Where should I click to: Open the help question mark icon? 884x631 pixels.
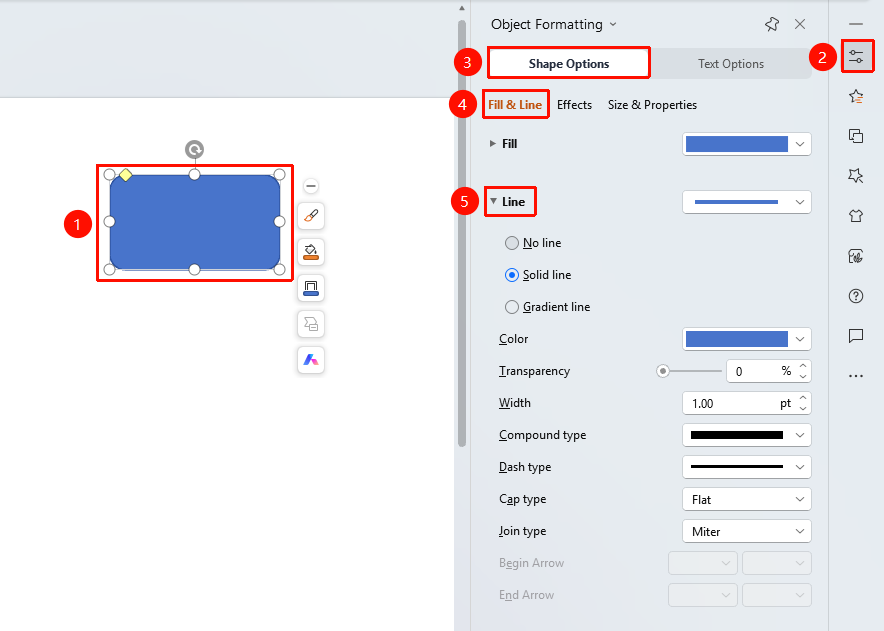(856, 296)
